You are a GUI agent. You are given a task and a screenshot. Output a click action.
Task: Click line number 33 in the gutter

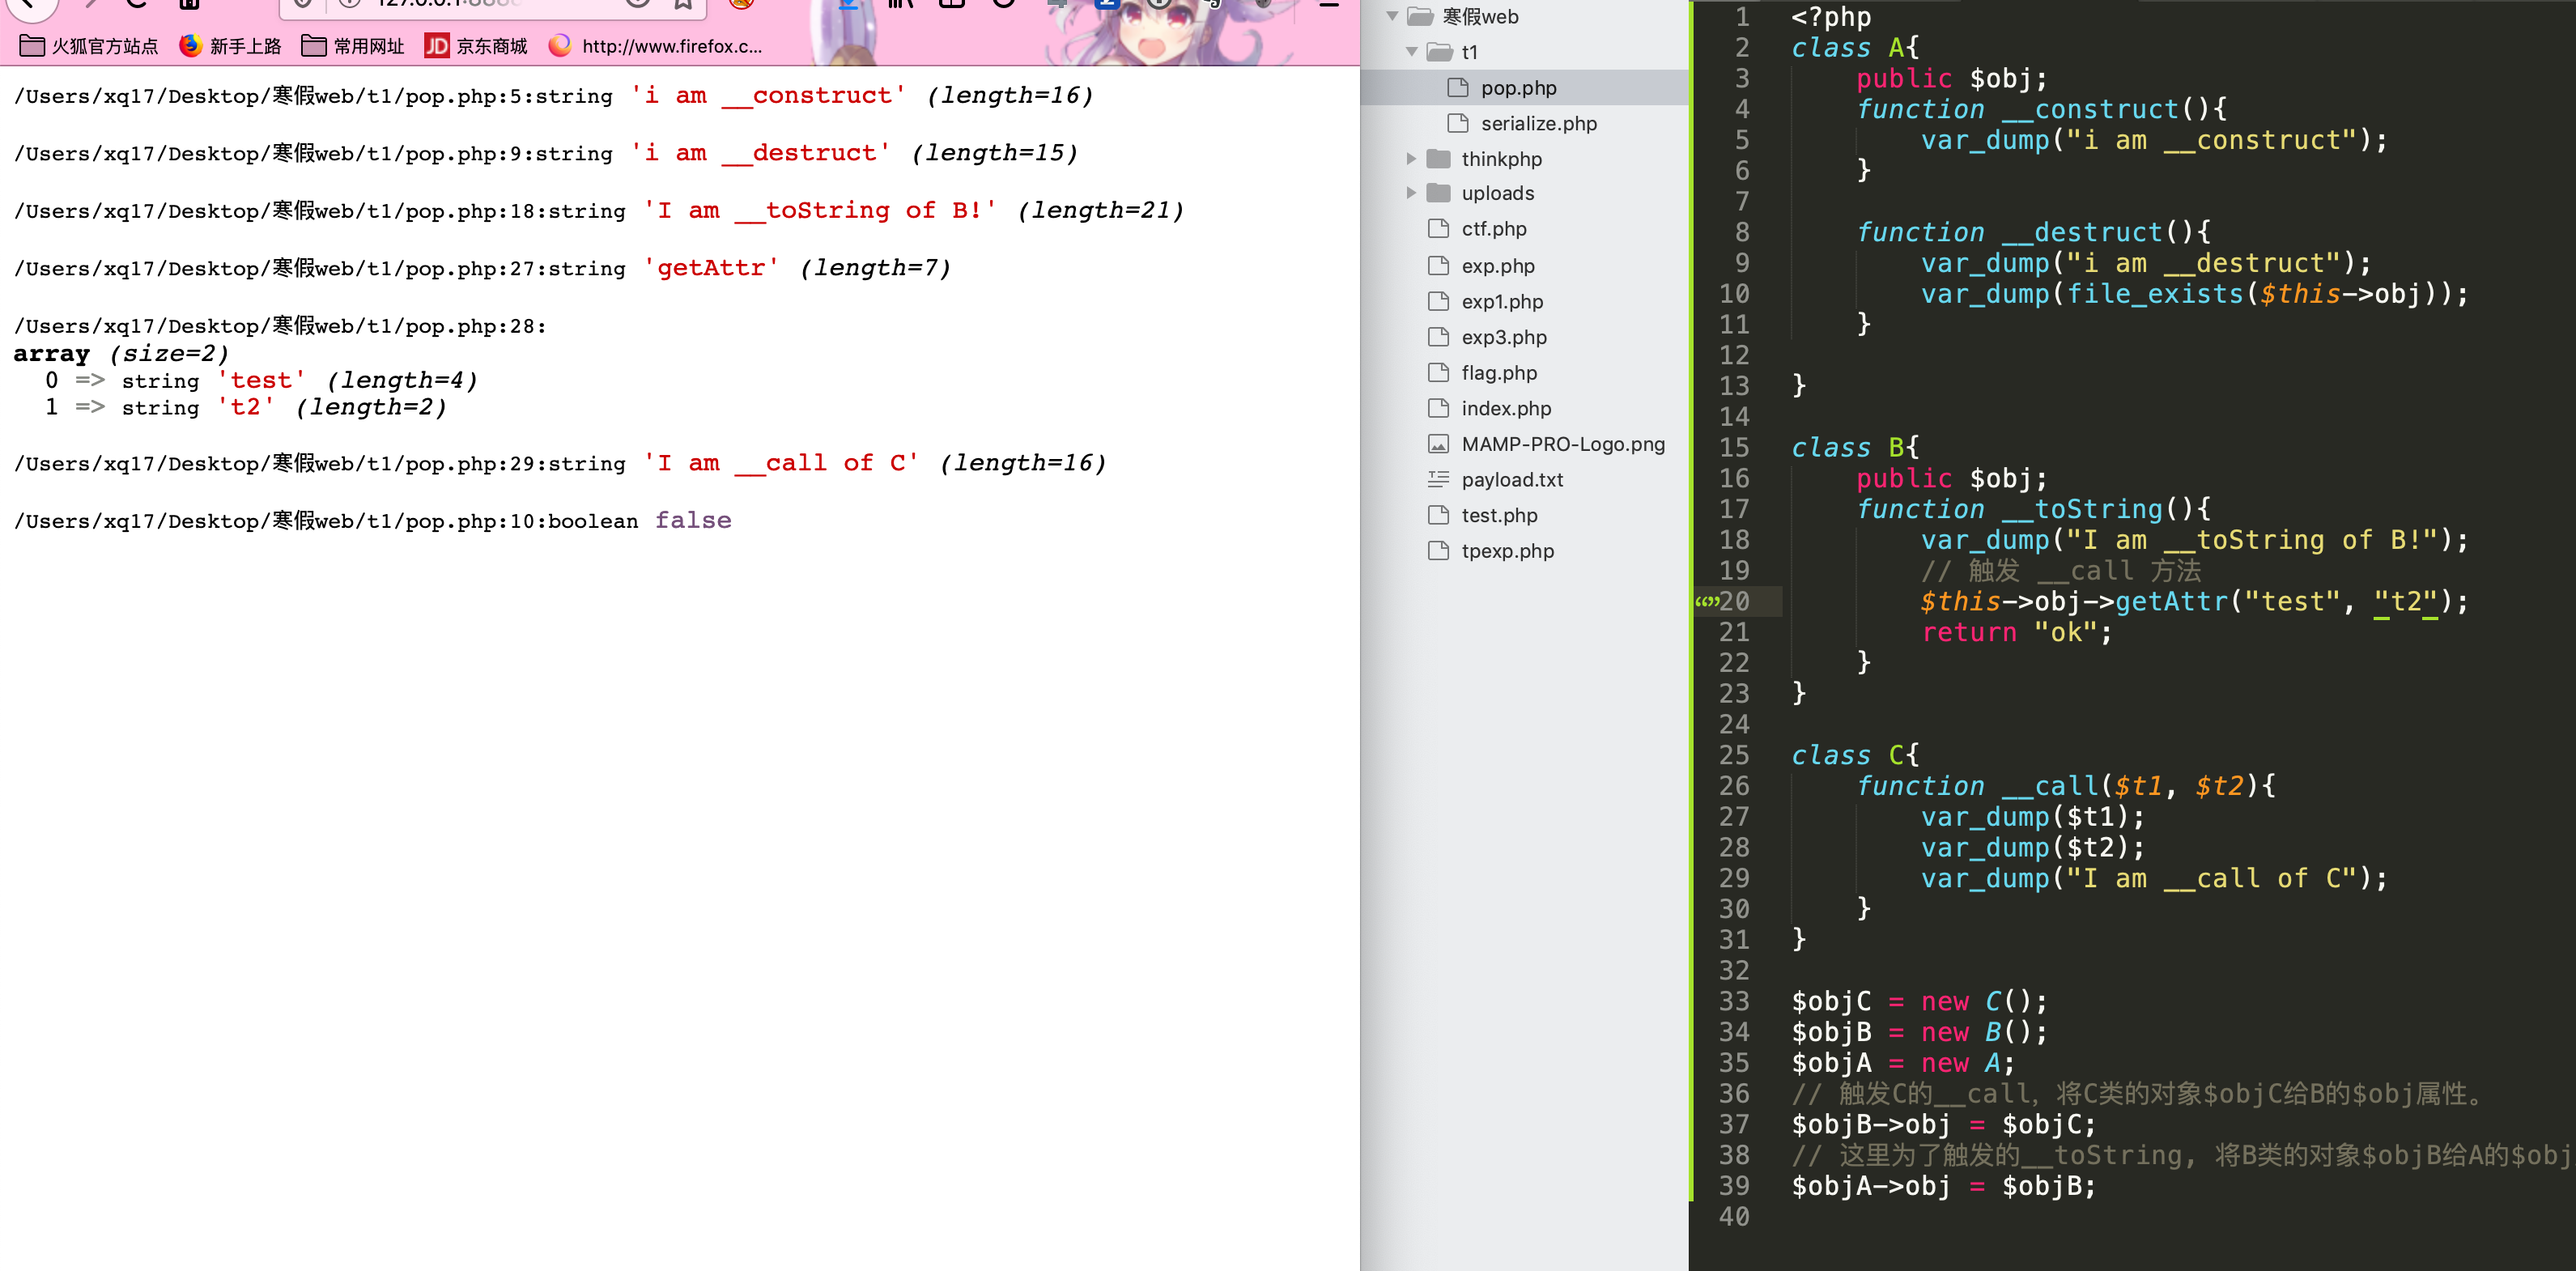click(x=1734, y=1001)
